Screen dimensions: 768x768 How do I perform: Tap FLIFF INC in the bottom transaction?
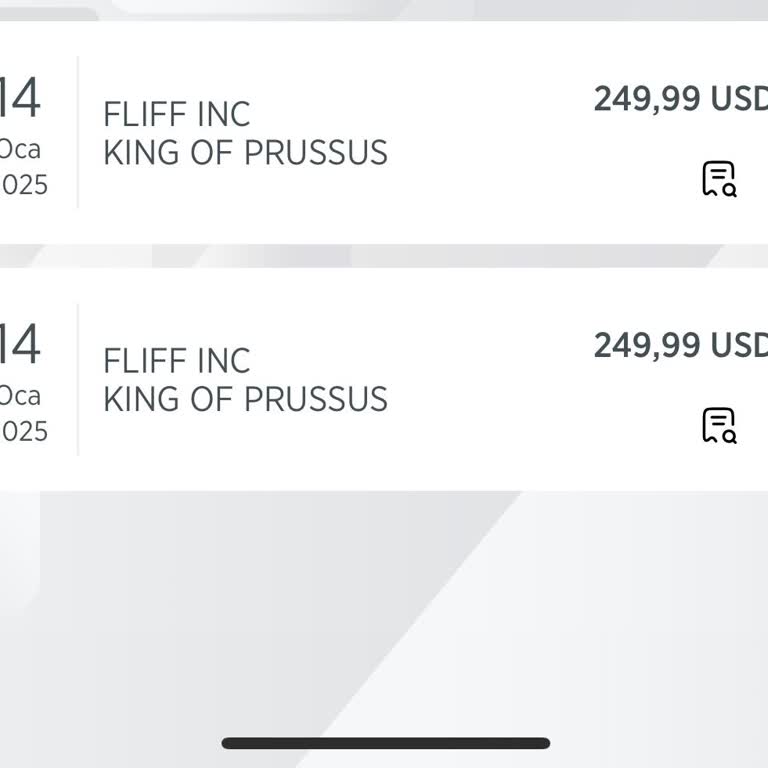point(177,360)
